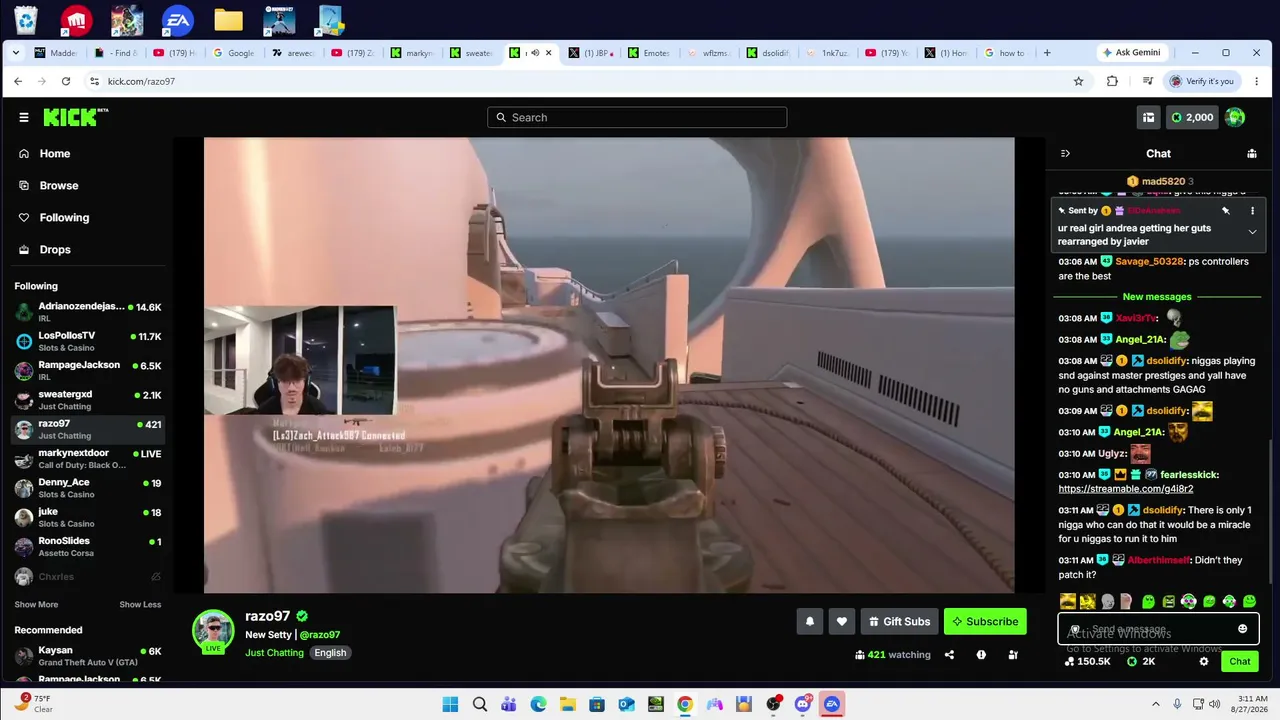Open RonoSlides channel from the sidebar
1280x720 pixels.
pos(88,547)
